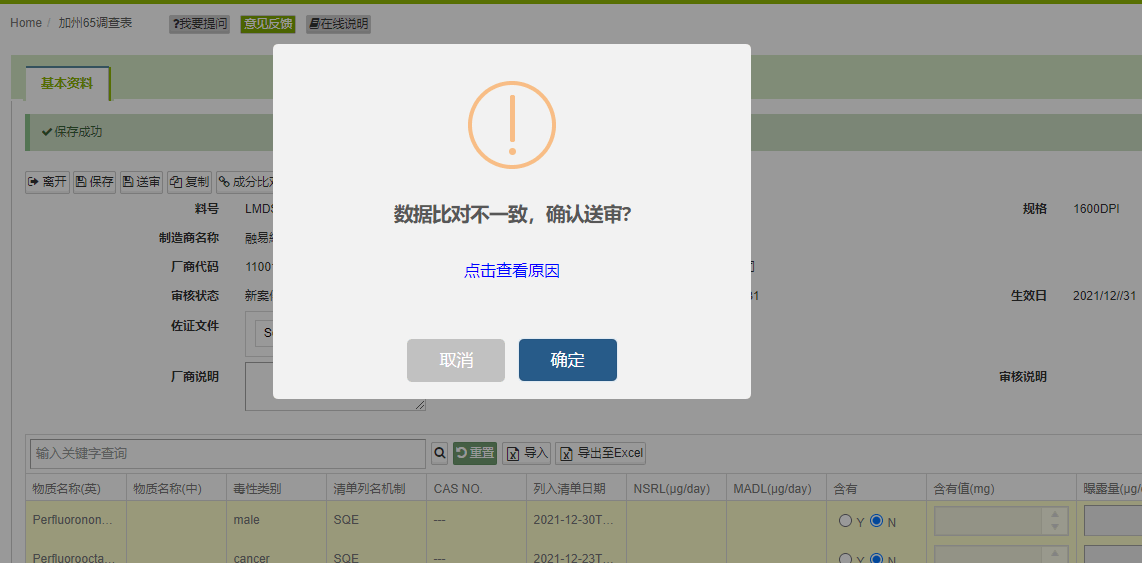Screen dimensions: 1142x563
Task: Sort by NSRL(μg/day) column header
Action: pyautogui.click(x=676, y=489)
